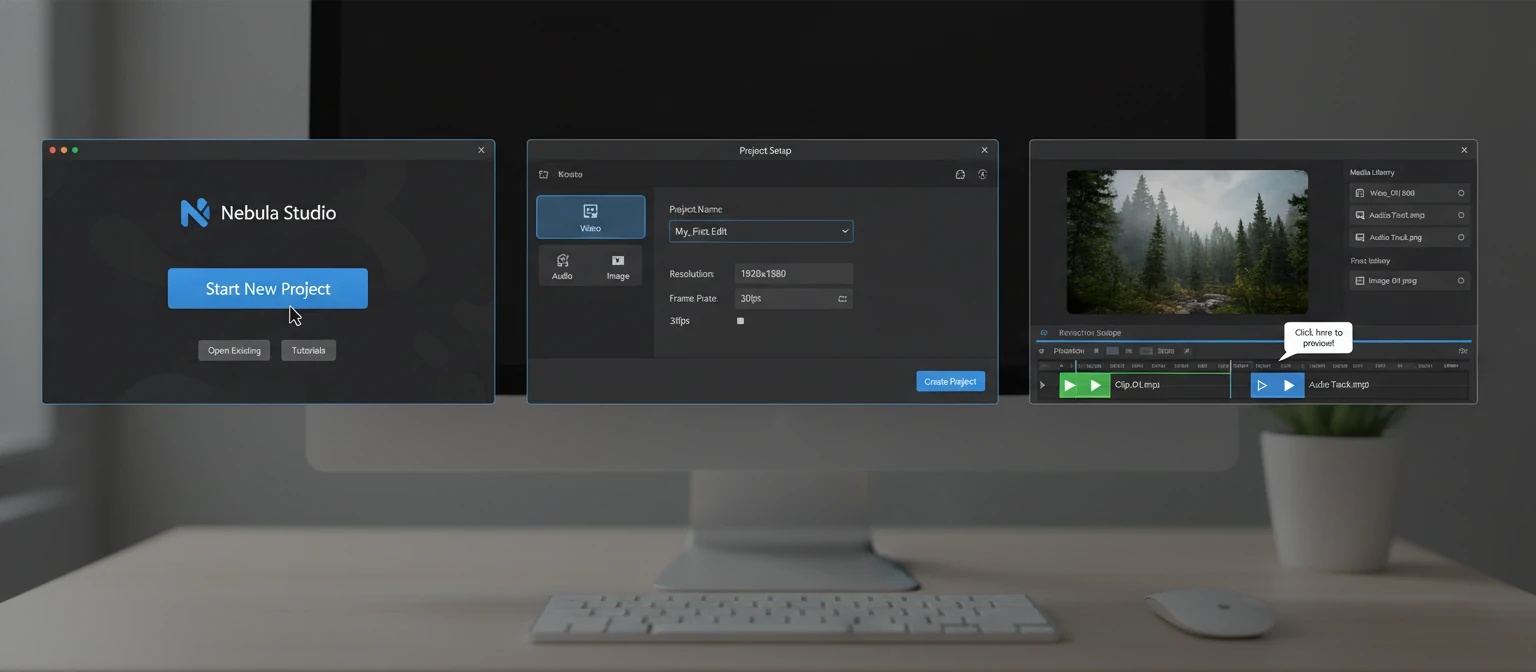Viewport: 1536px width, 672px height.
Task: Enable the 3ffps checkbox
Action: point(740,320)
